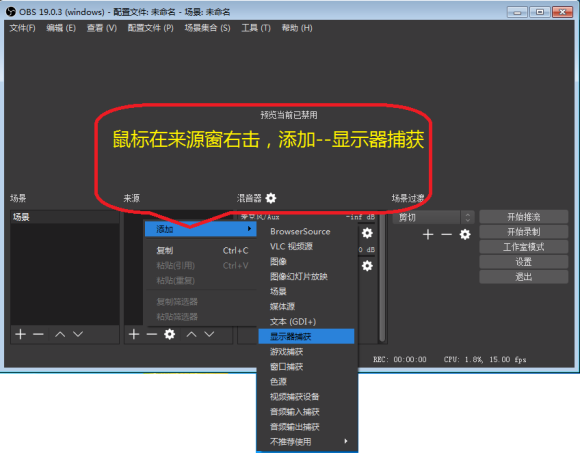Select 媒体源 from the add menu

306,306
